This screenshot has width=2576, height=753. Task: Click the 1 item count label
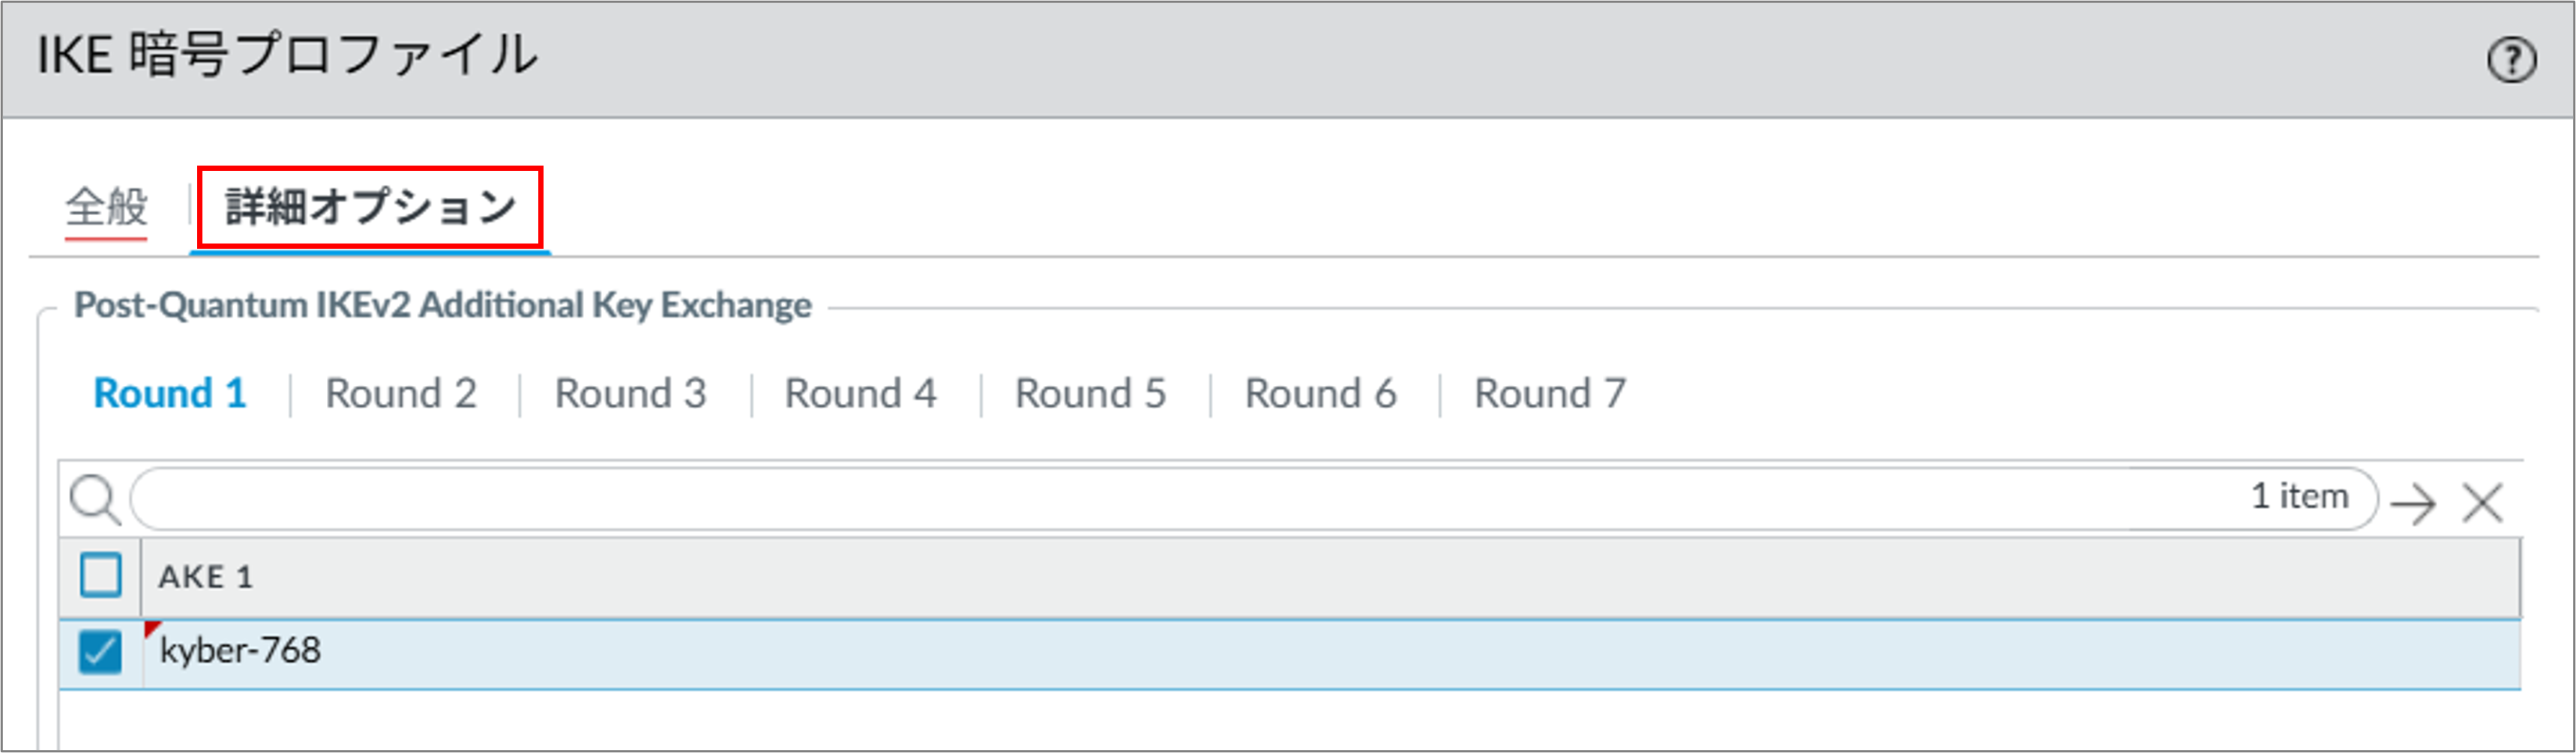pyautogui.click(x=2299, y=496)
